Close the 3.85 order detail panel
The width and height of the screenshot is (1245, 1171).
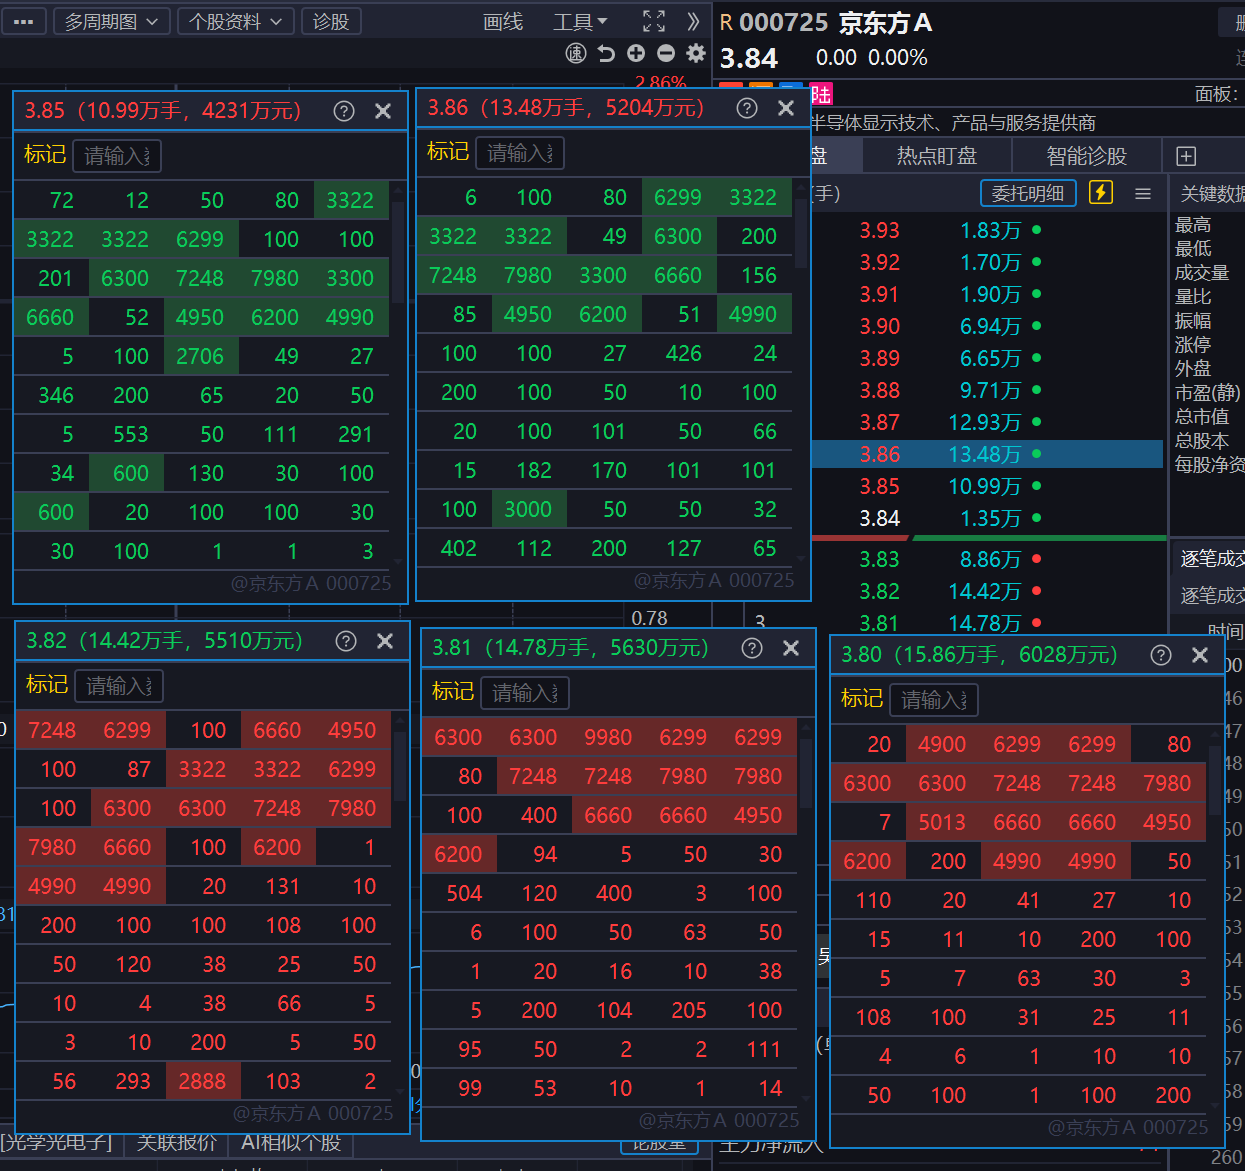[383, 111]
